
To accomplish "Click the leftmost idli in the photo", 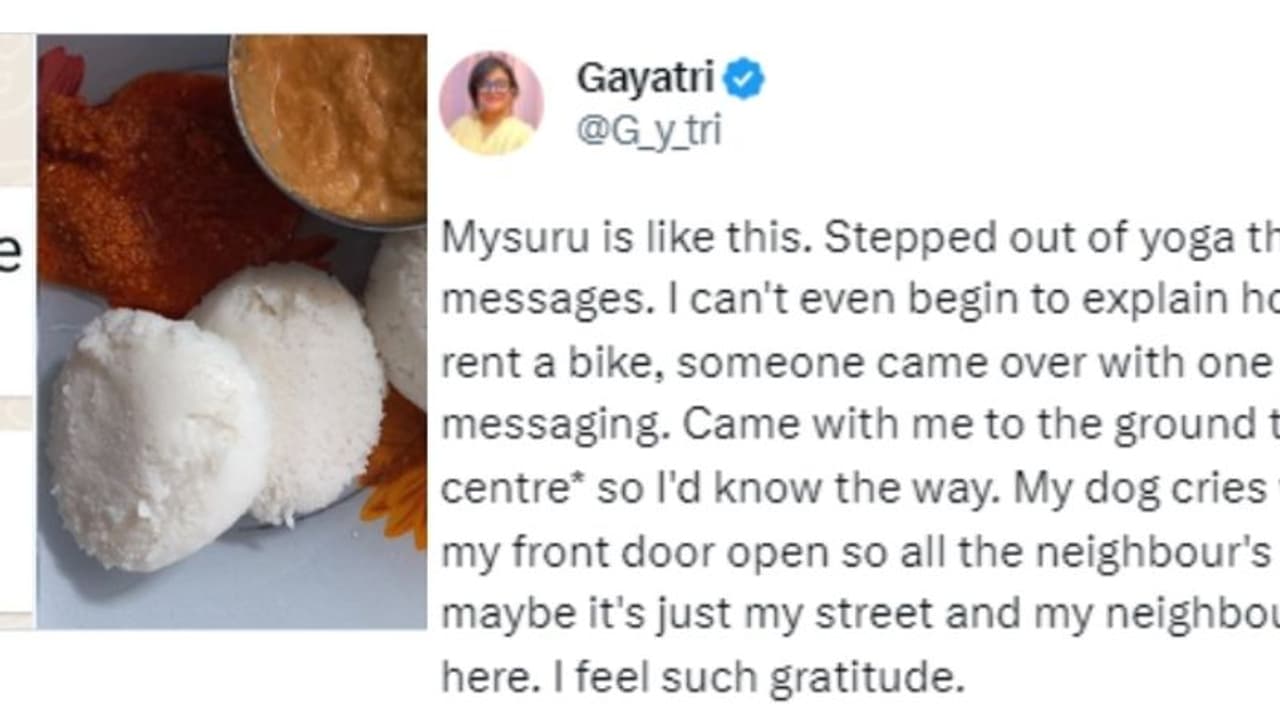I will coord(157,440).
